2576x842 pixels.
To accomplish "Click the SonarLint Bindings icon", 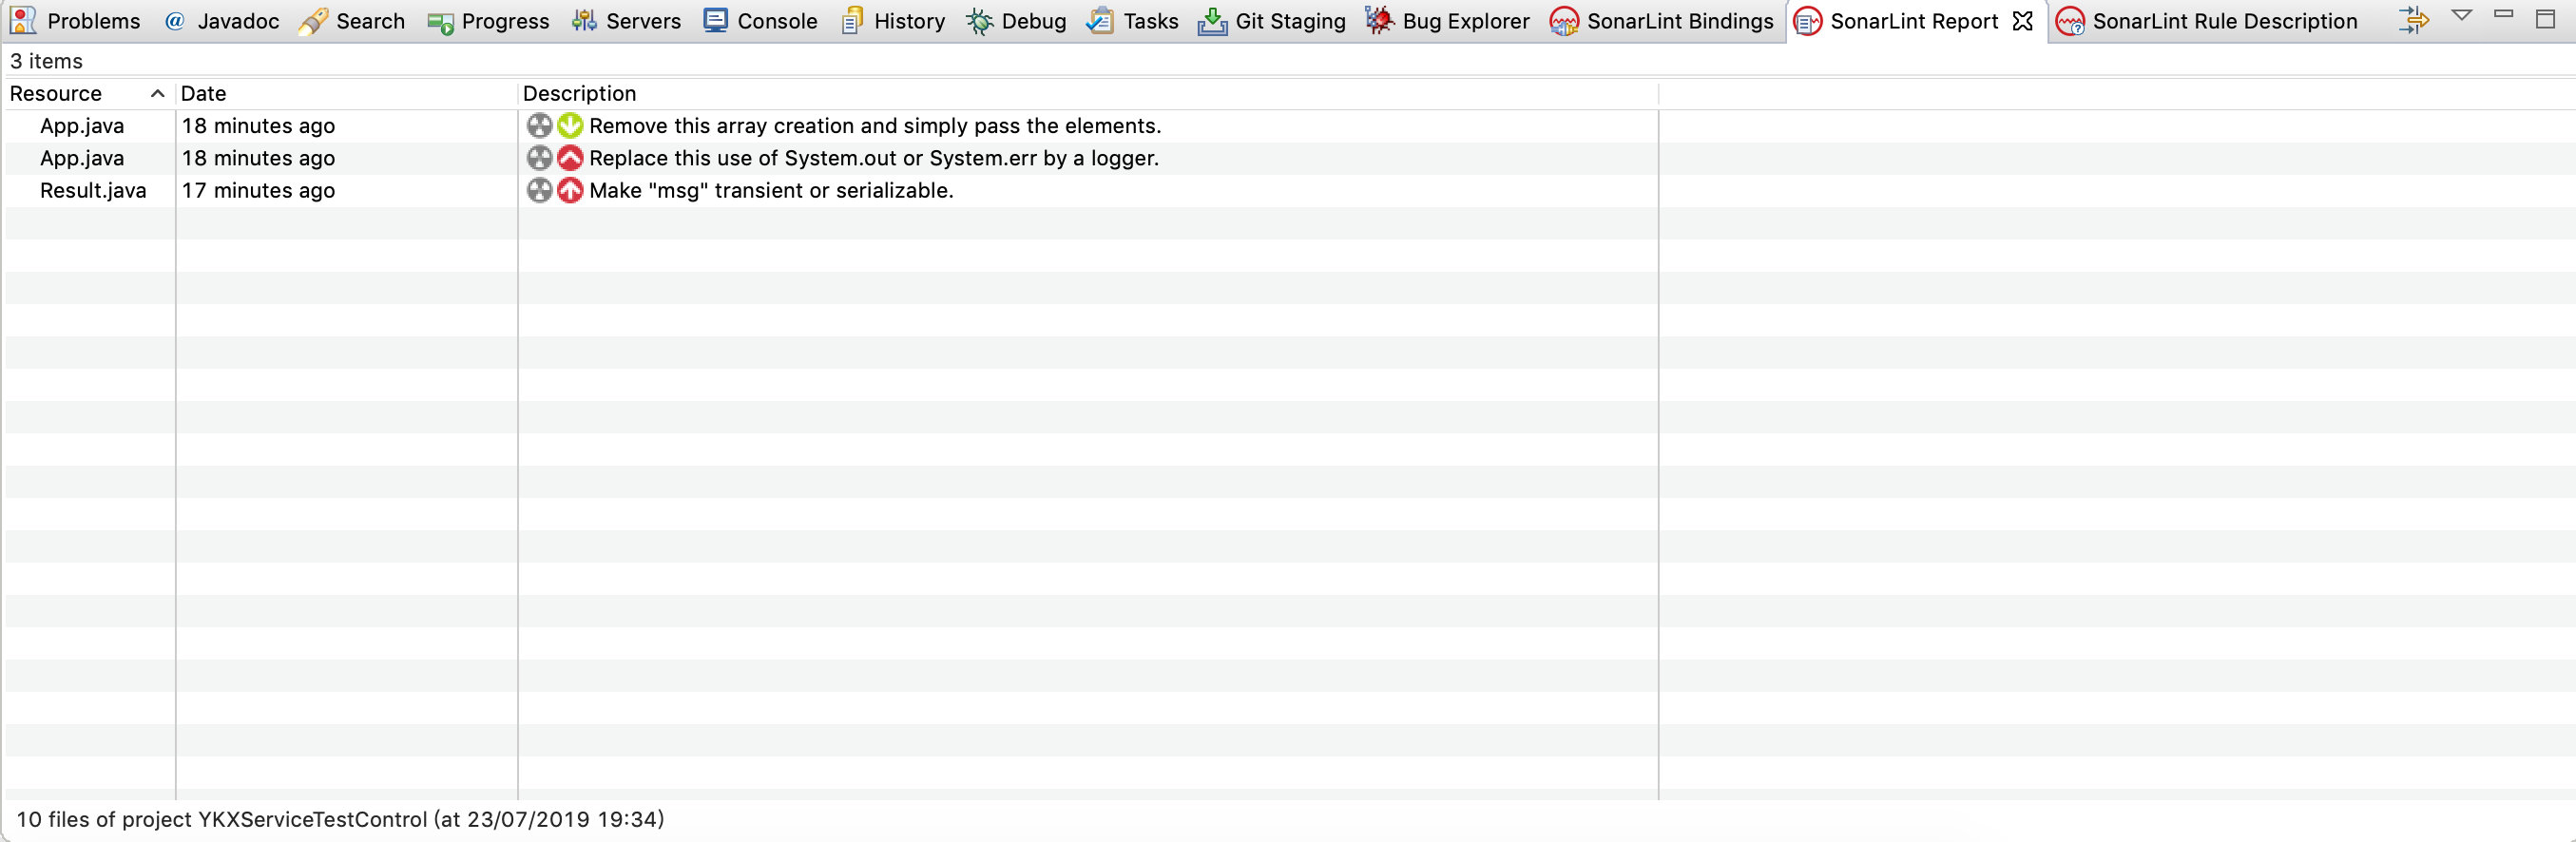I will tap(1564, 21).
